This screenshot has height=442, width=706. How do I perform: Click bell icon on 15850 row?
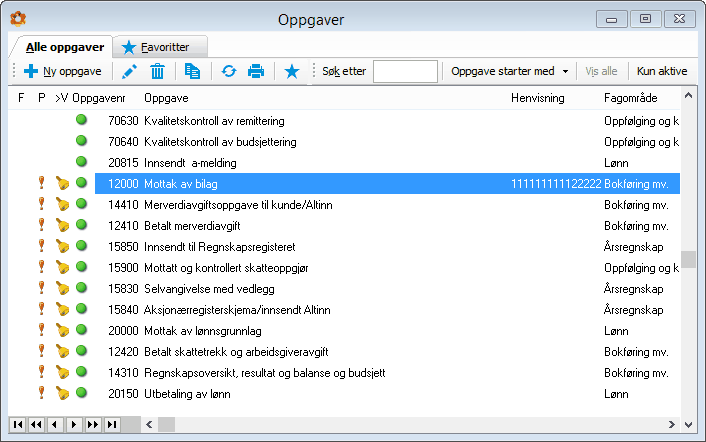click(62, 246)
